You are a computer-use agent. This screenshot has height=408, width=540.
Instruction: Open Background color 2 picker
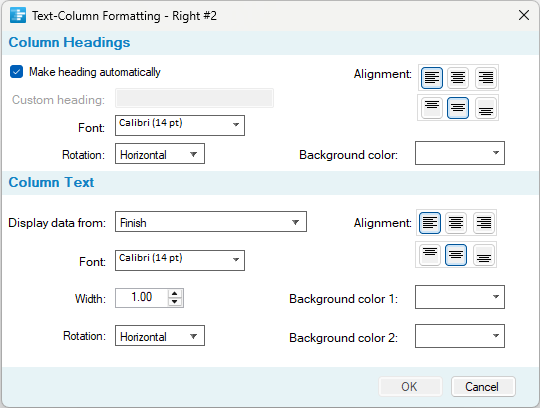pyautogui.click(x=460, y=336)
